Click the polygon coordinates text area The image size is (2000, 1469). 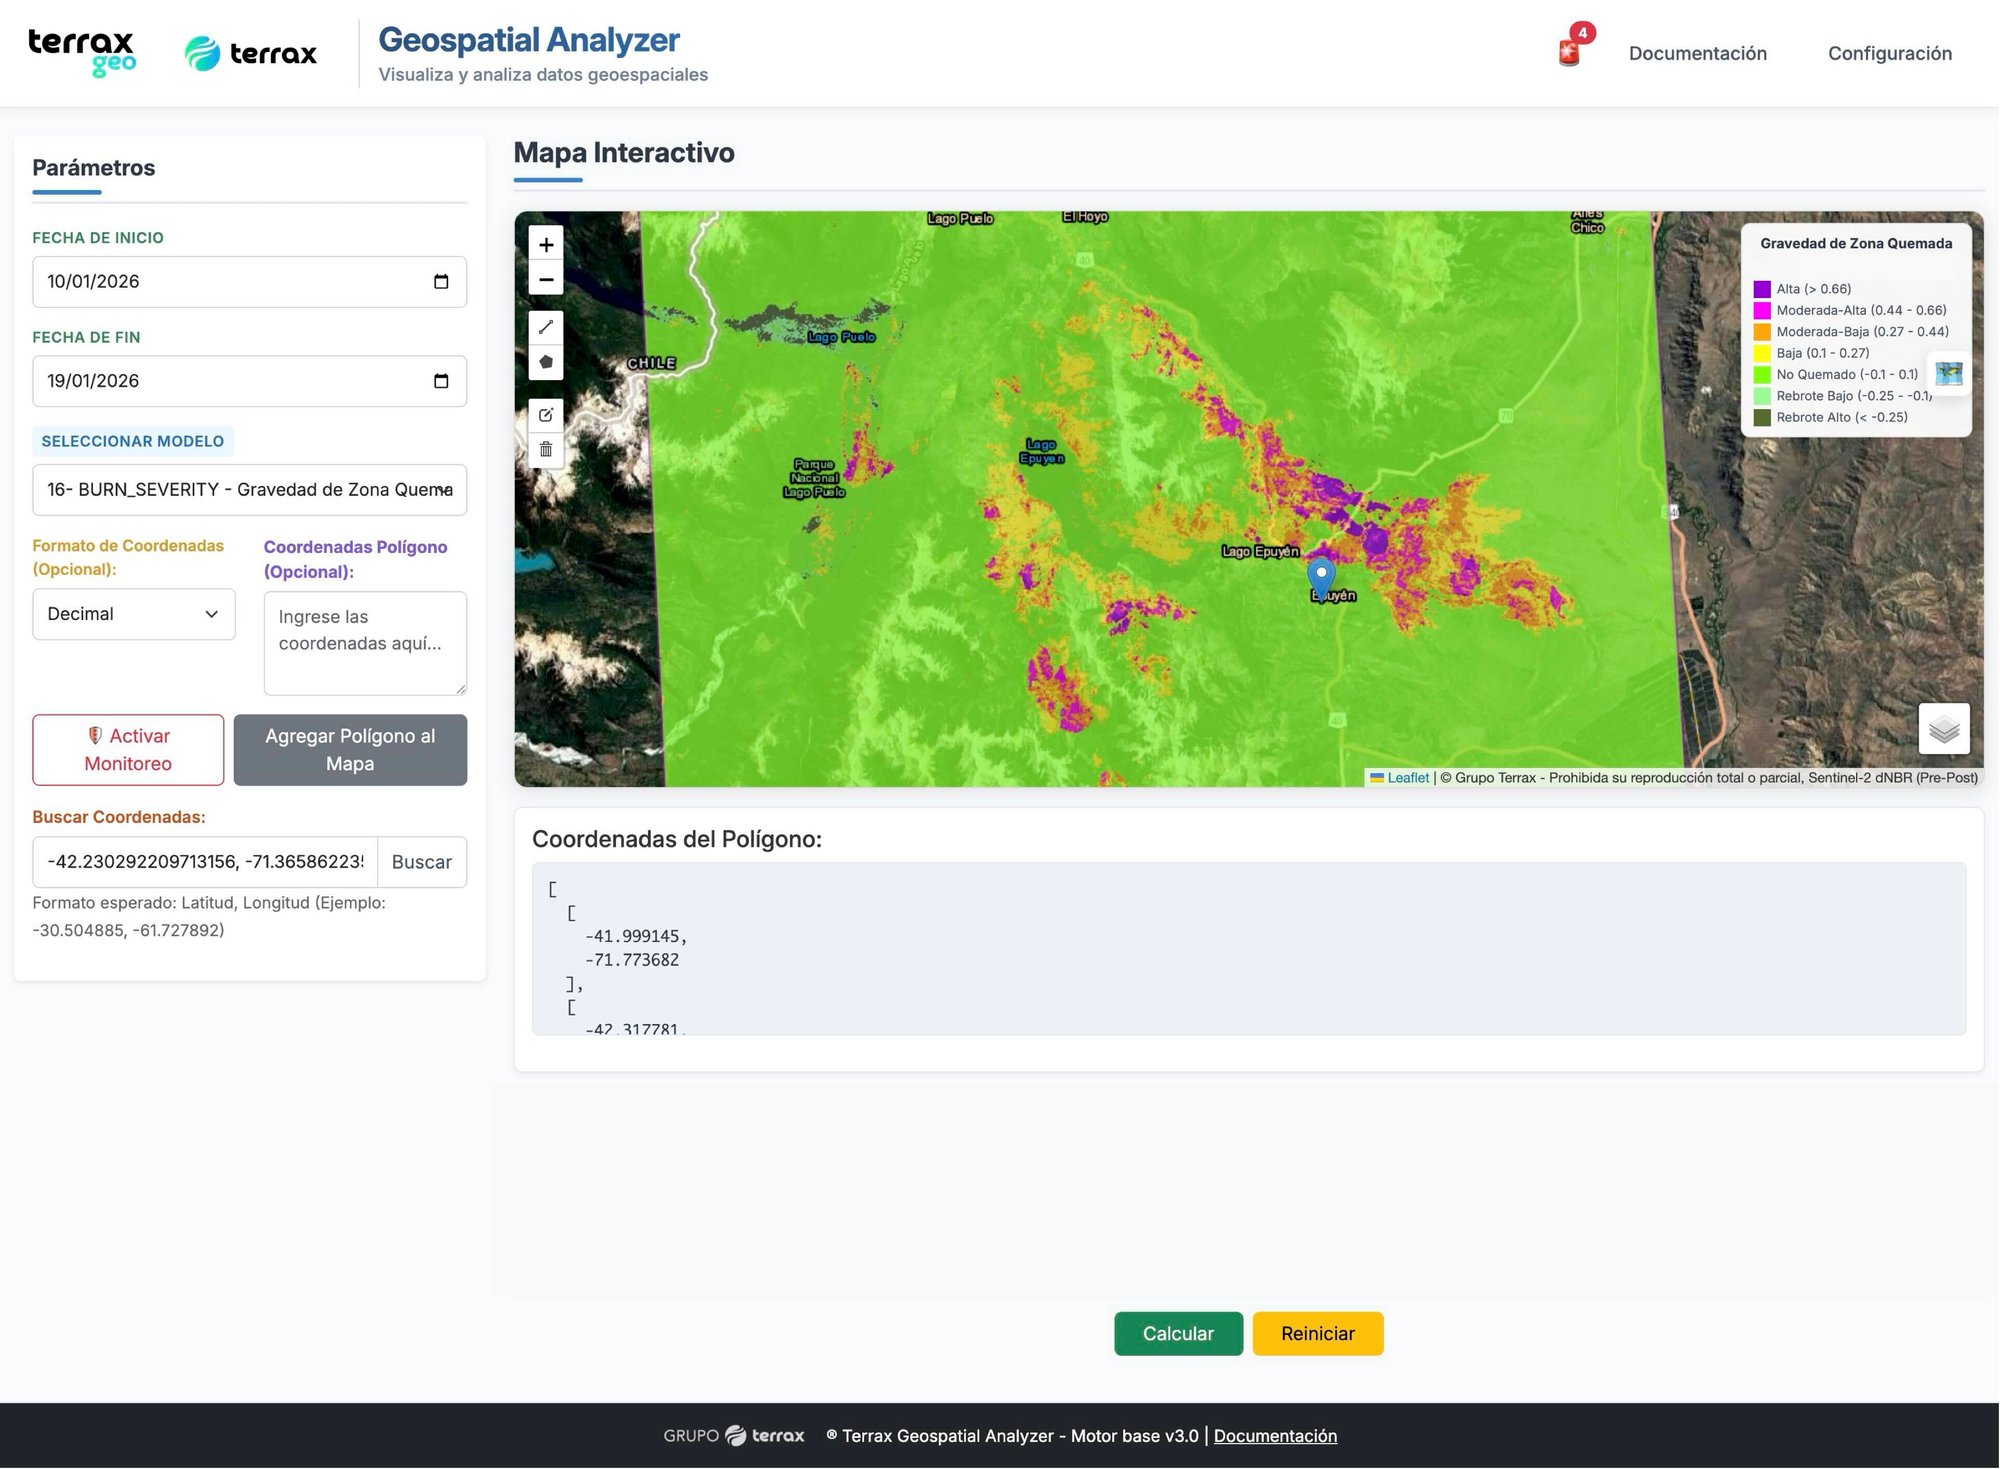[365, 643]
